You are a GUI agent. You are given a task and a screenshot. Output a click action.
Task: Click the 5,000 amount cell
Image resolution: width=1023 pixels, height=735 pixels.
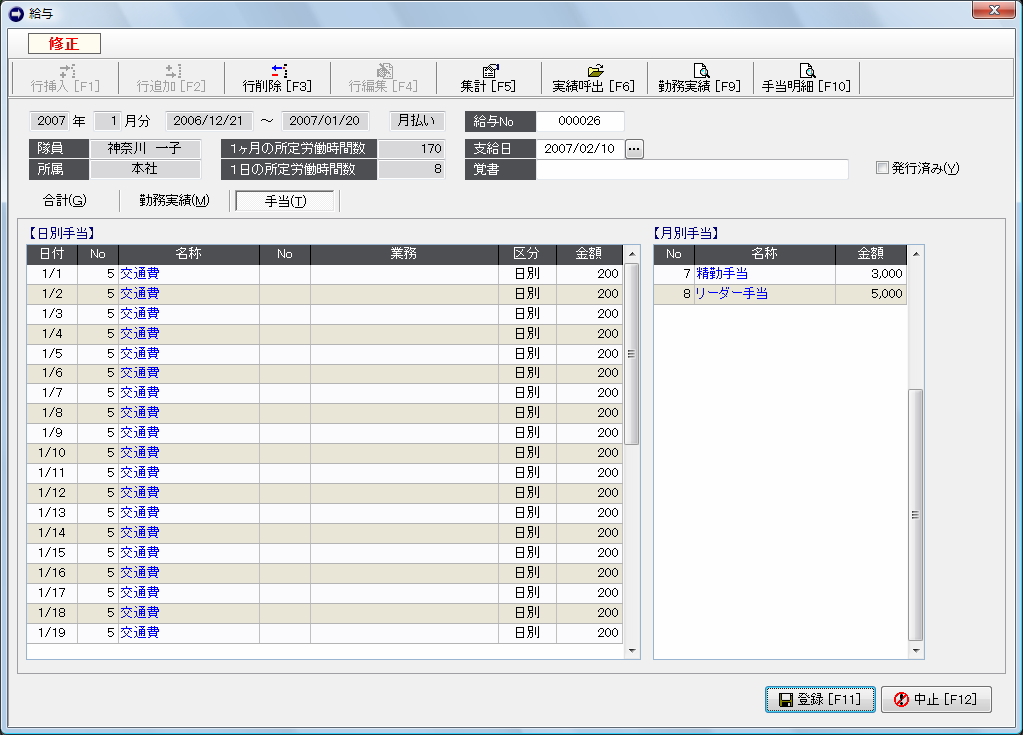coord(871,294)
